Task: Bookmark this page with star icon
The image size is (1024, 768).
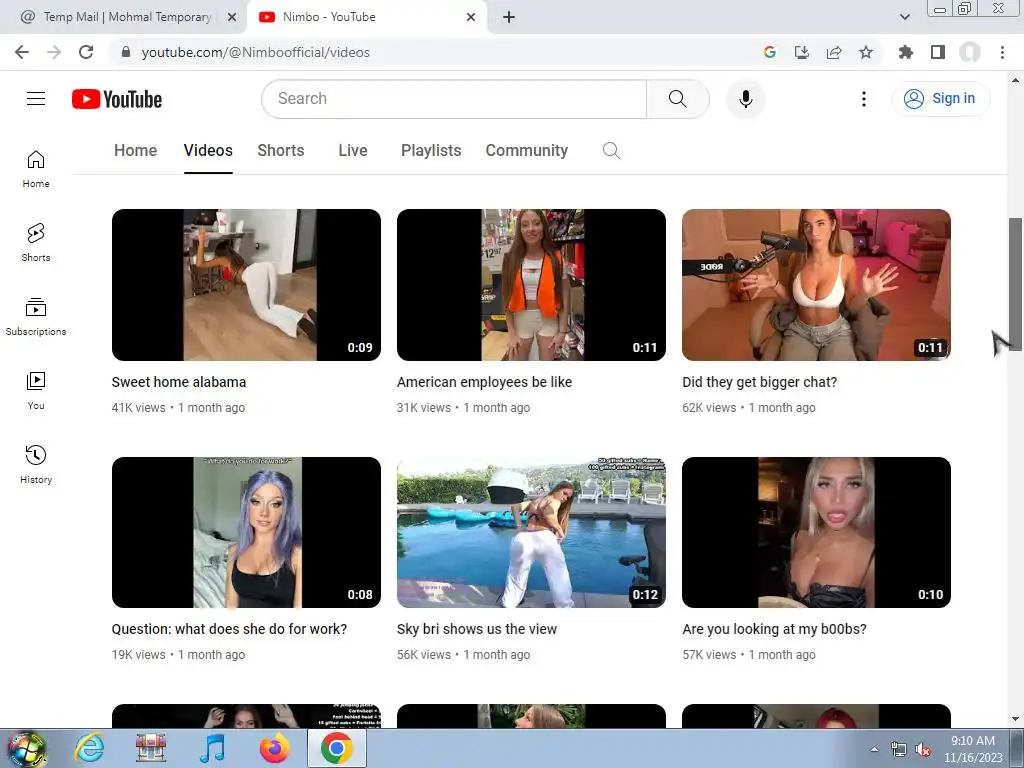Action: 866,52
